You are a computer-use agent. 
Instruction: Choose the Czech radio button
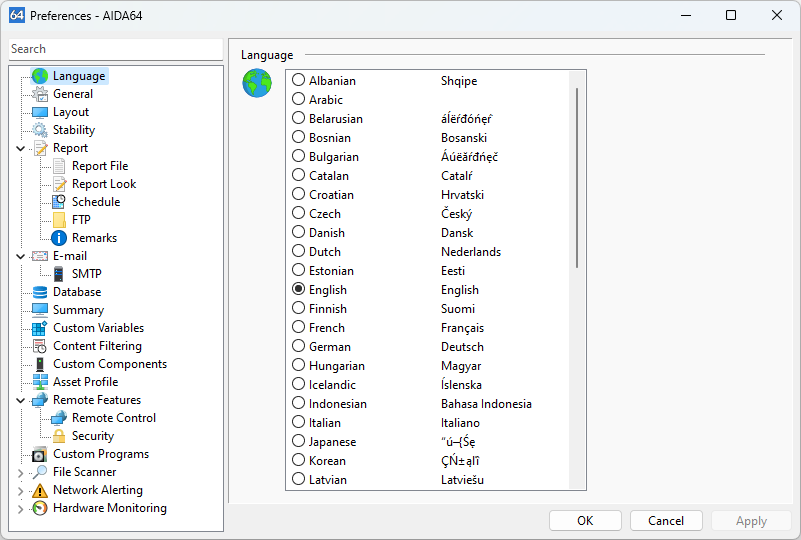pyautogui.click(x=298, y=213)
